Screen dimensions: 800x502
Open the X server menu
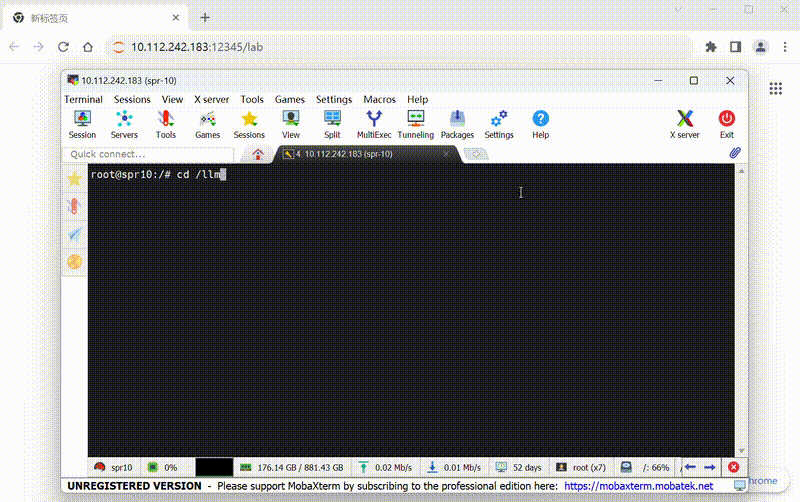[x=211, y=99]
